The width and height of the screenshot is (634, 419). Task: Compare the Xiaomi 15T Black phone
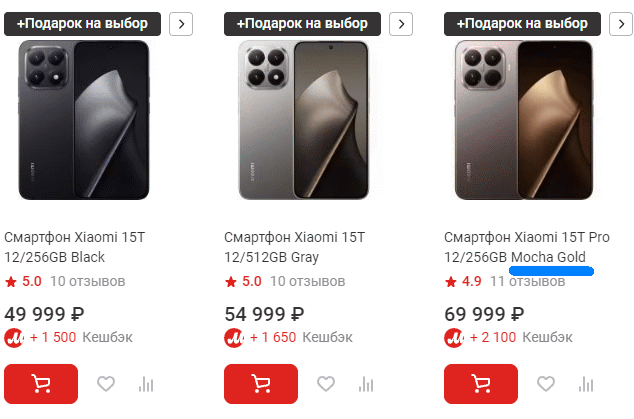click(x=147, y=384)
